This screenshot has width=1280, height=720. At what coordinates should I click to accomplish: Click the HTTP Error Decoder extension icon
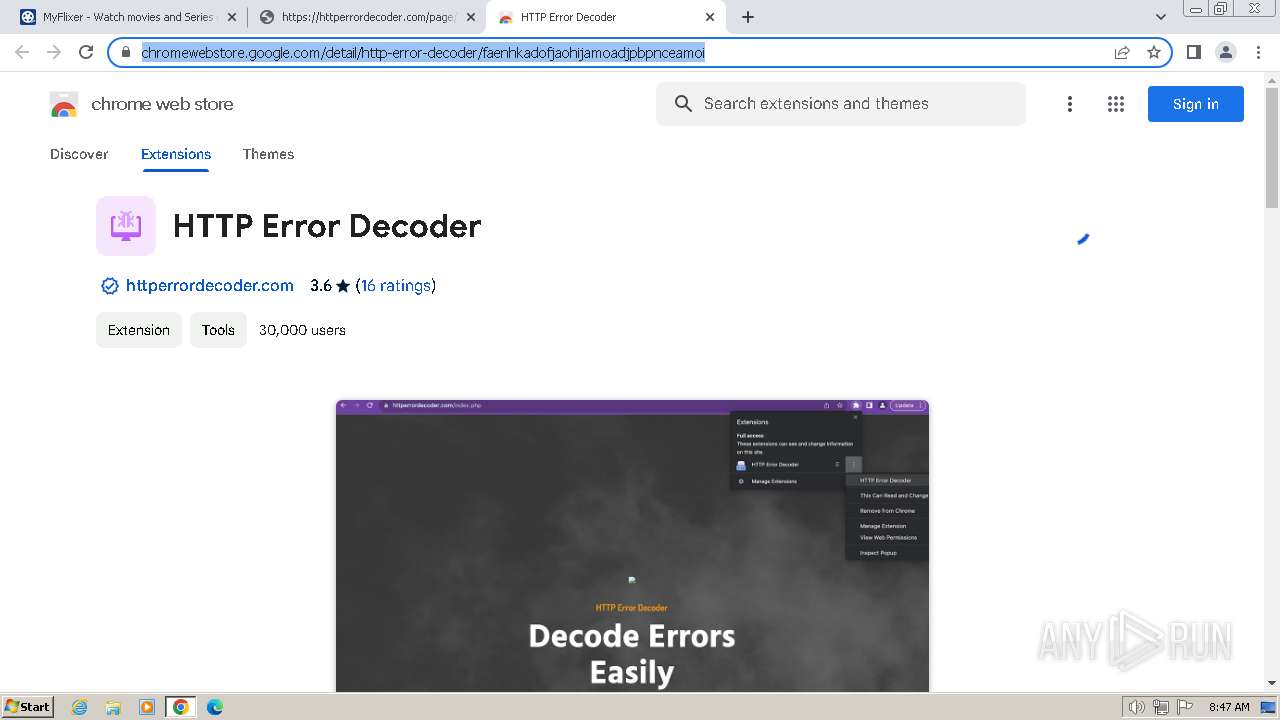126,226
